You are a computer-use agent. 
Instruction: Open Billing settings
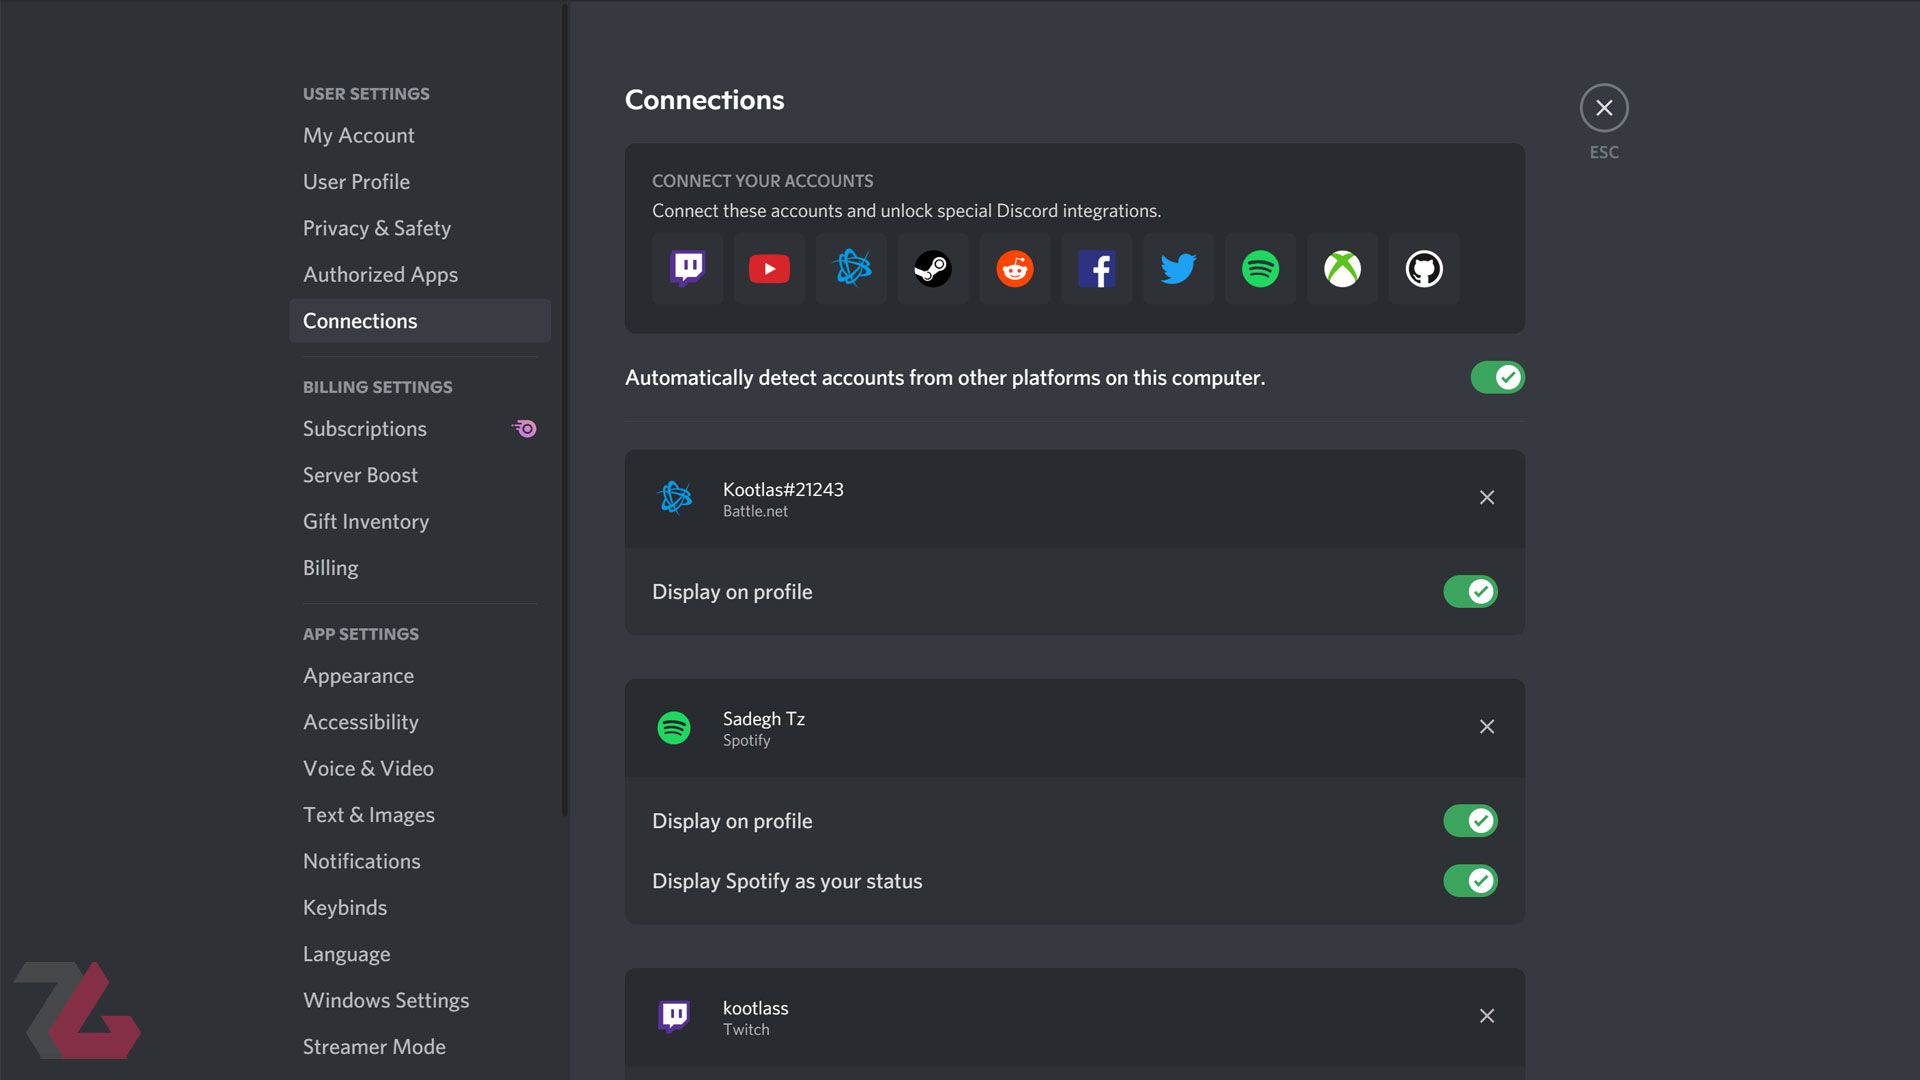click(x=420, y=568)
